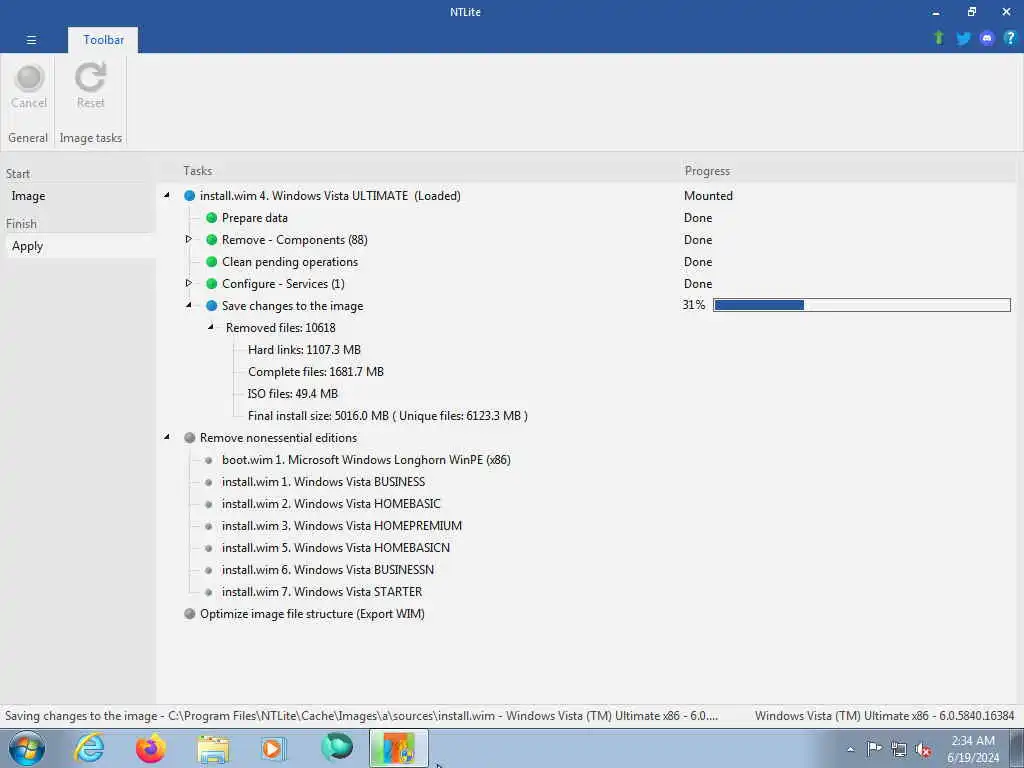Screen dimensions: 1024x768
Task: Click the small dot beside Vista STARTER
Action: tap(208, 592)
